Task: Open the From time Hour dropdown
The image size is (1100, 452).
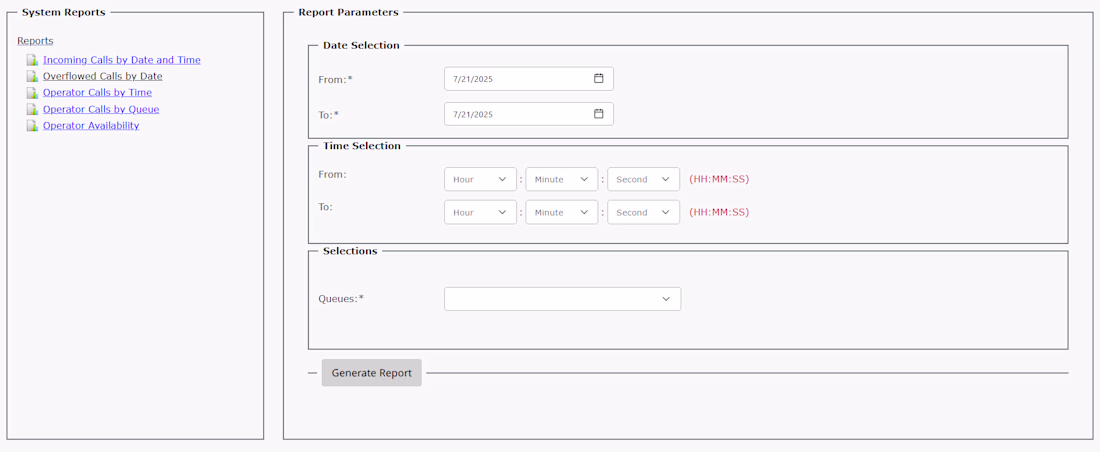Action: 480,180
